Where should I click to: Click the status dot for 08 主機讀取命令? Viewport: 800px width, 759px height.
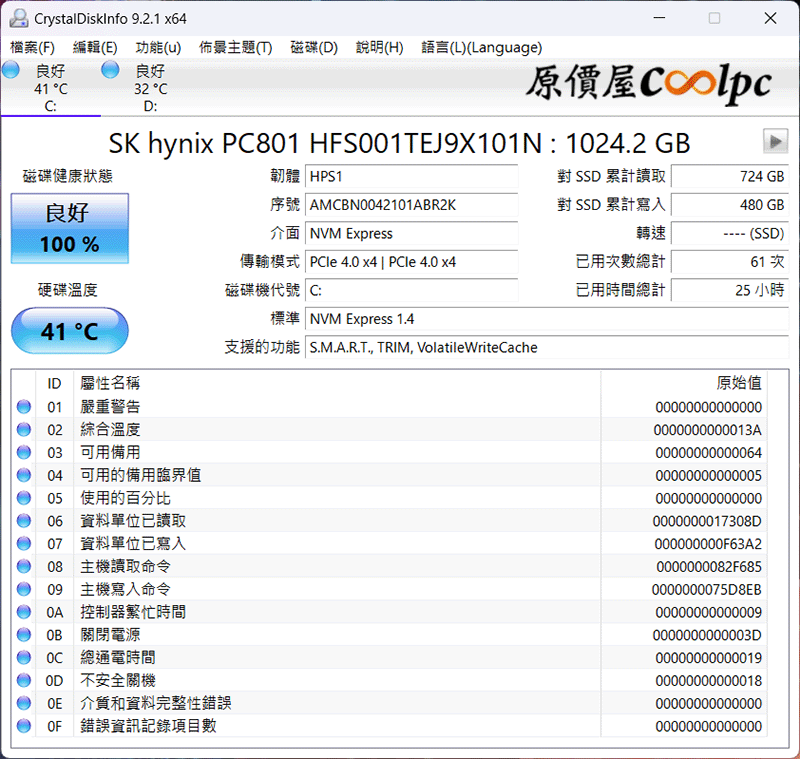point(24,566)
